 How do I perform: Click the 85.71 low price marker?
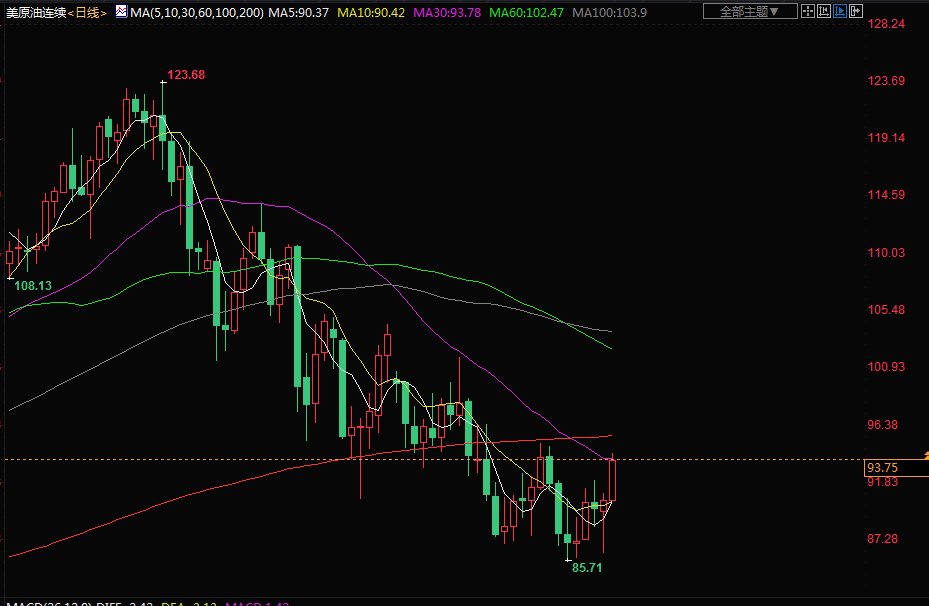pos(588,567)
